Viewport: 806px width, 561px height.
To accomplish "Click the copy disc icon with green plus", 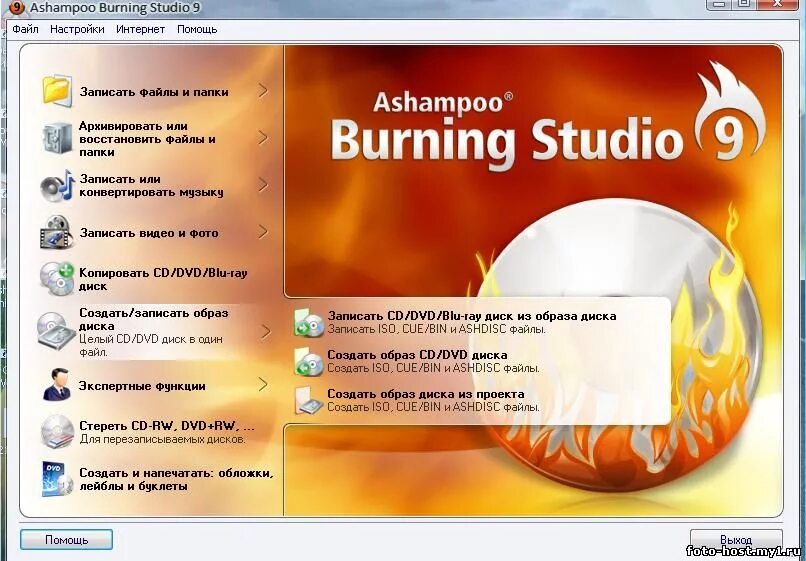I will pyautogui.click(x=57, y=279).
